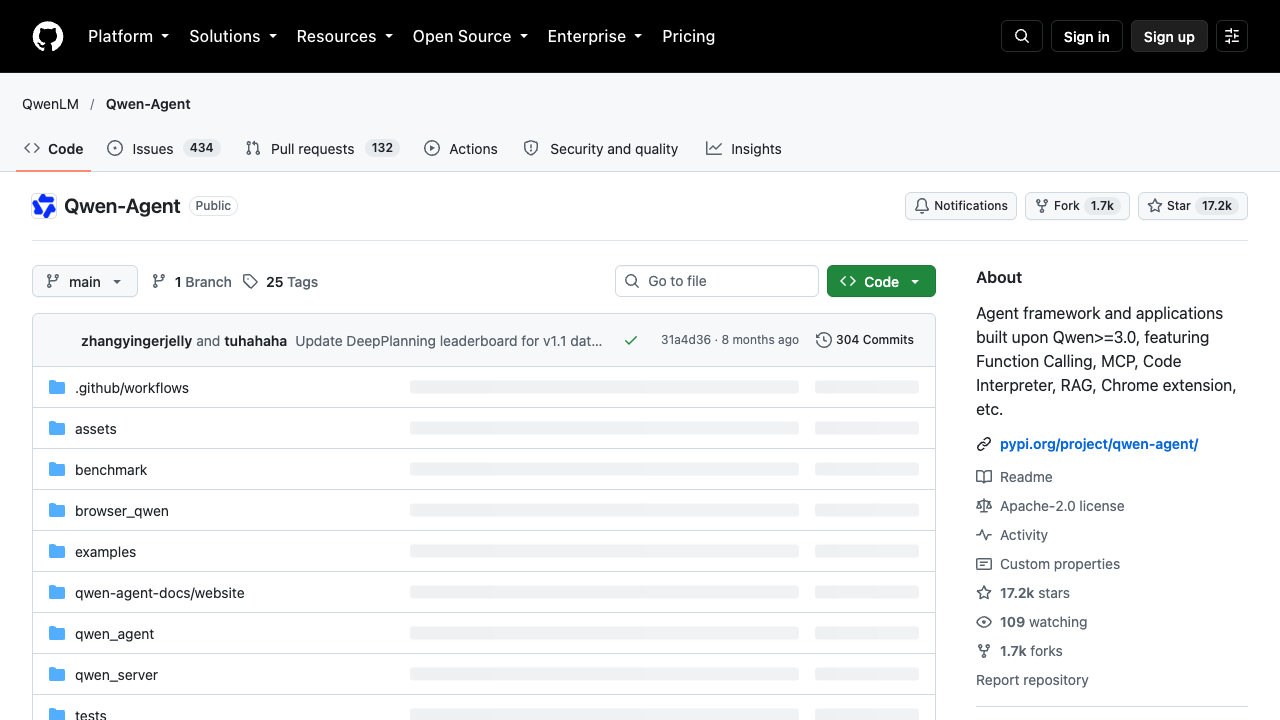Open the pypi.org/project/qwen-agent/ link

(1099, 444)
